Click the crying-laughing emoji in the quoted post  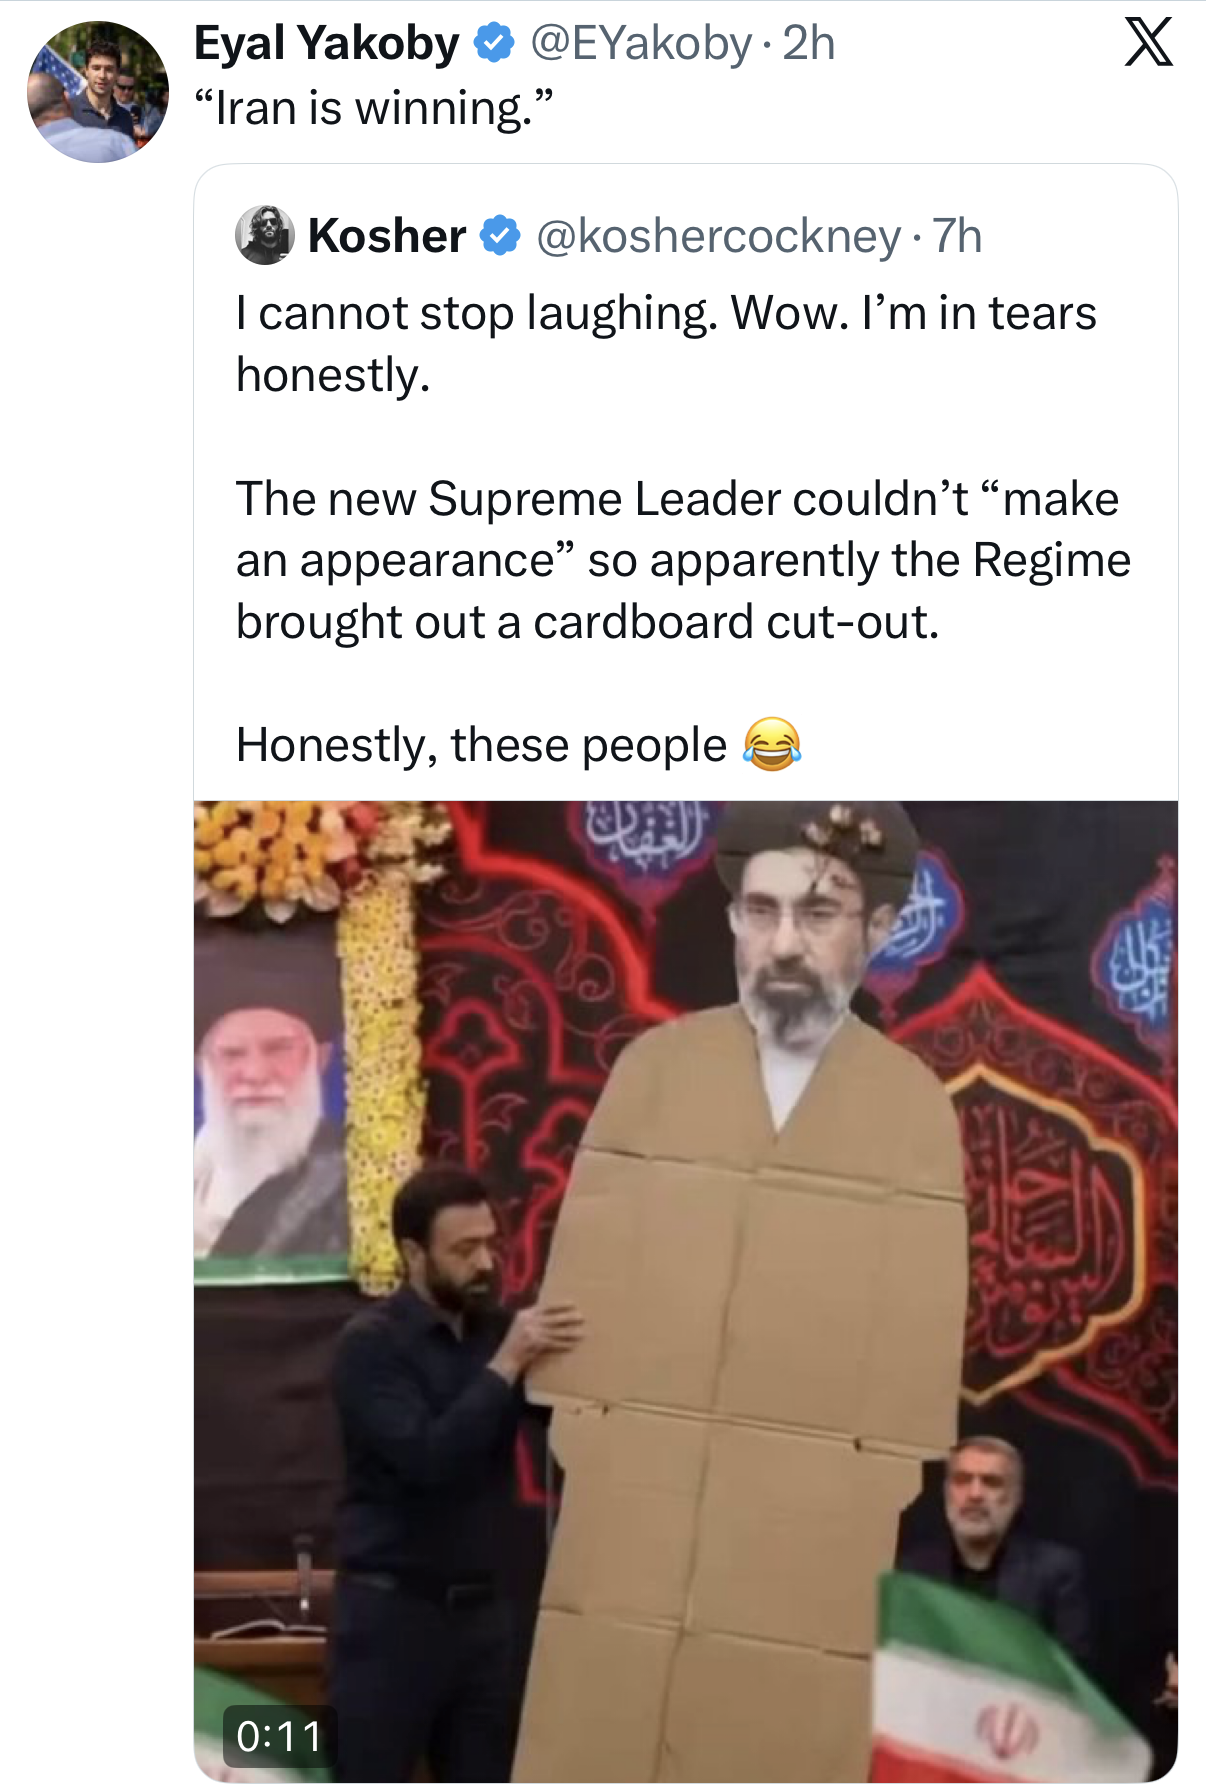tap(771, 745)
